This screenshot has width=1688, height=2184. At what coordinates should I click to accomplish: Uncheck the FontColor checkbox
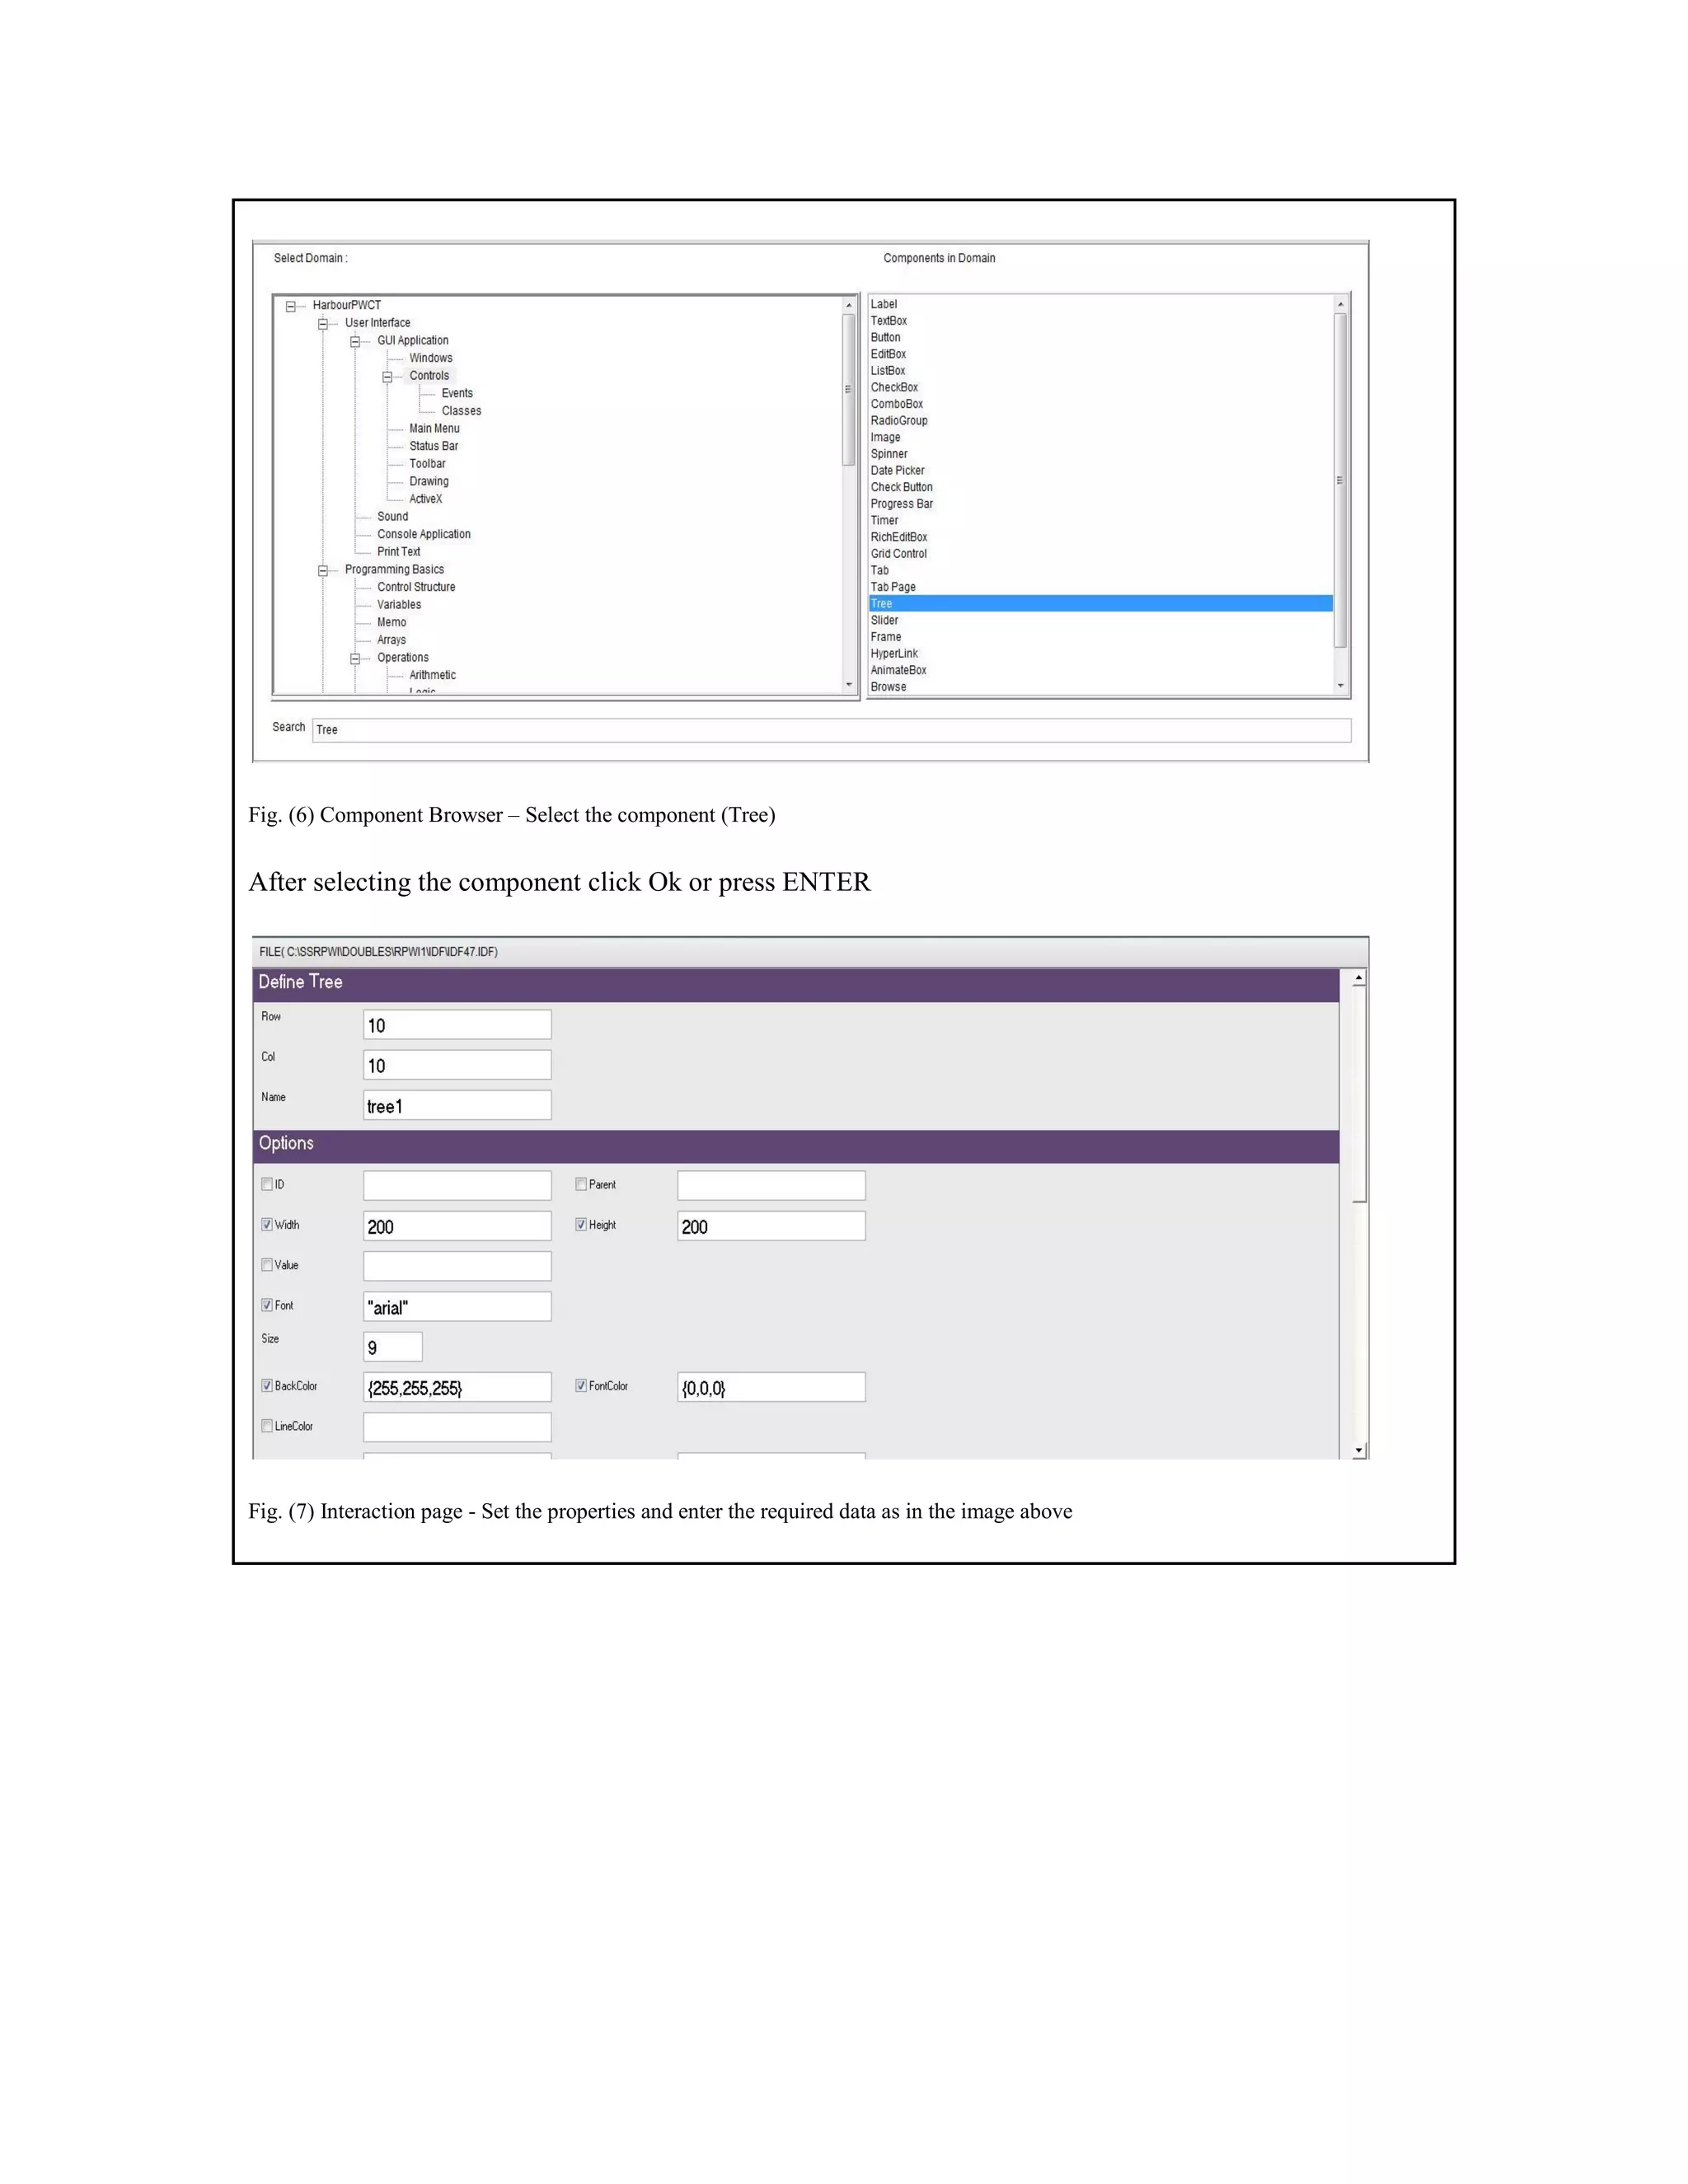581,1385
